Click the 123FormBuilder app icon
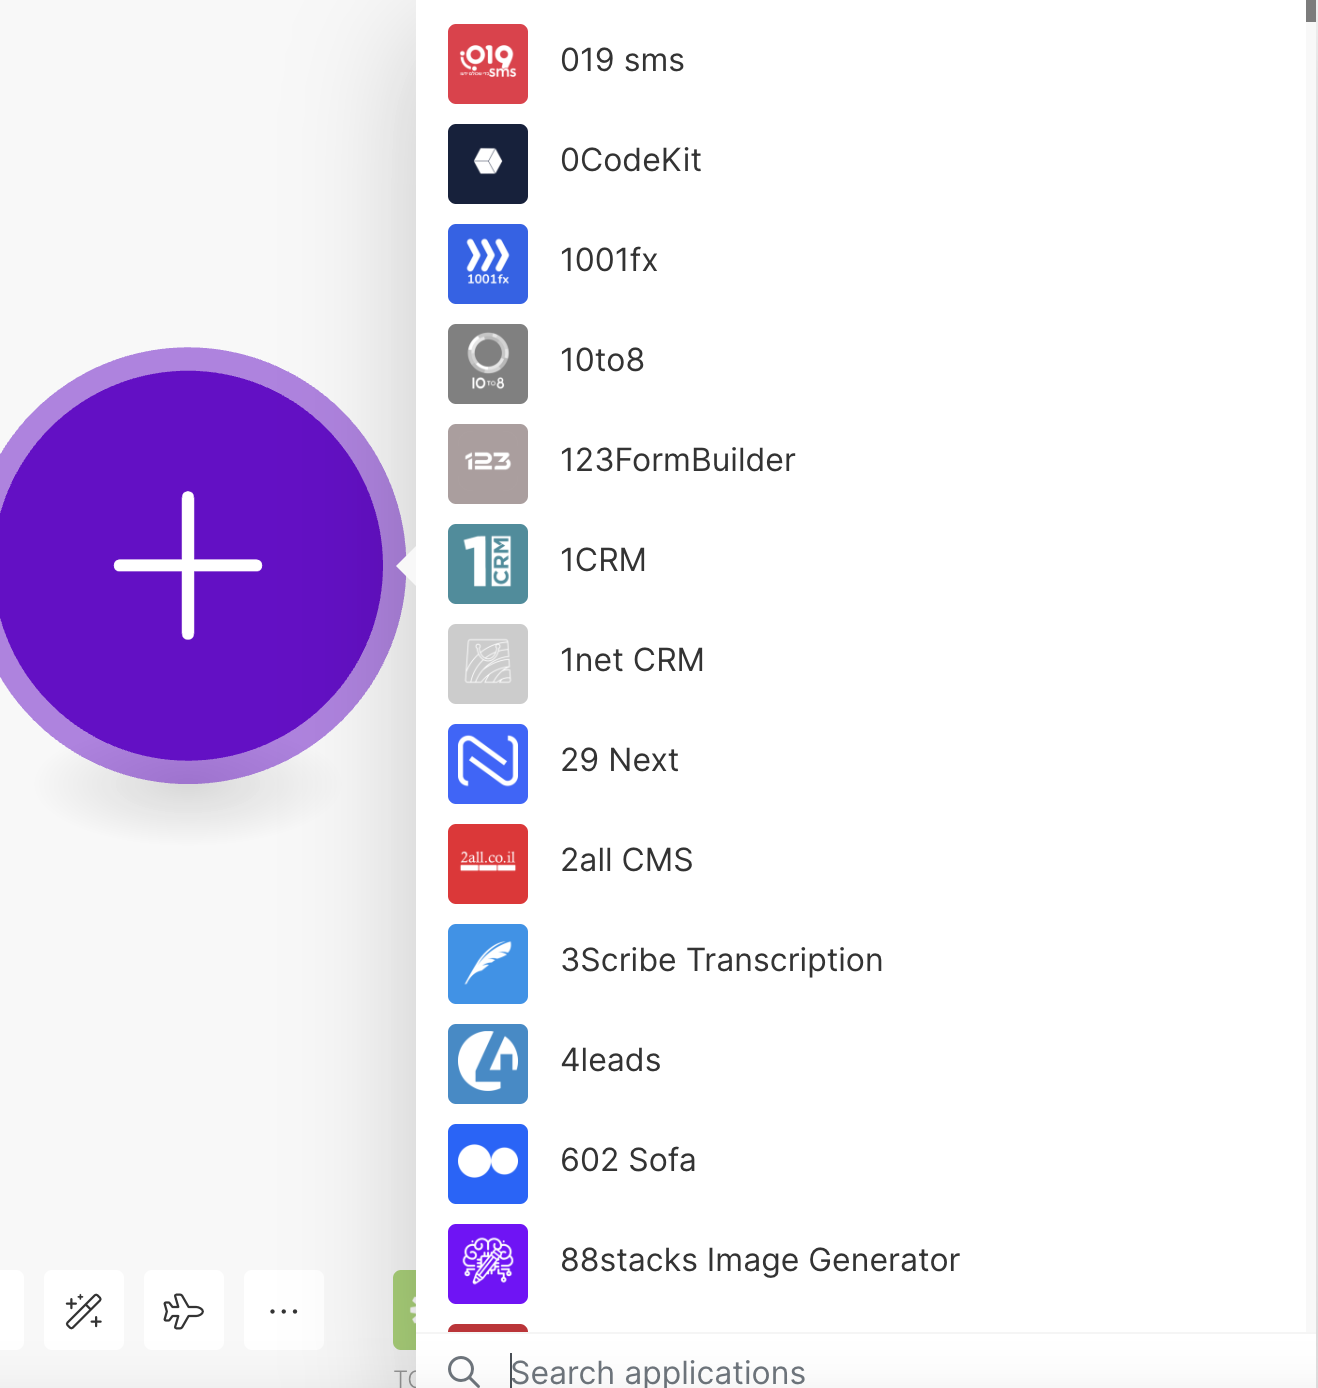 point(488,464)
